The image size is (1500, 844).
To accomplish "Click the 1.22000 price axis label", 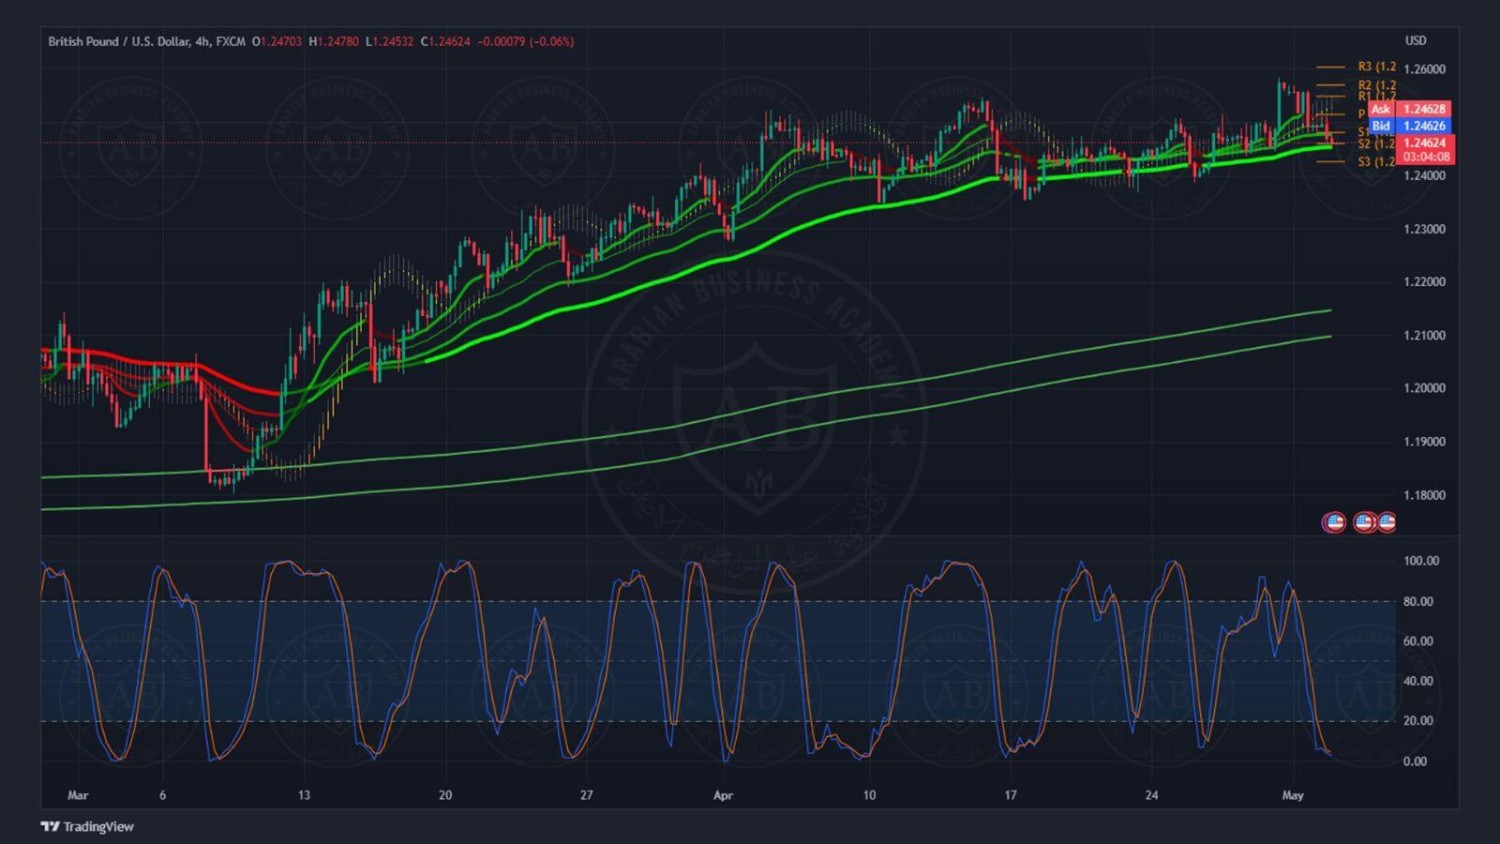I will 1425,282.
